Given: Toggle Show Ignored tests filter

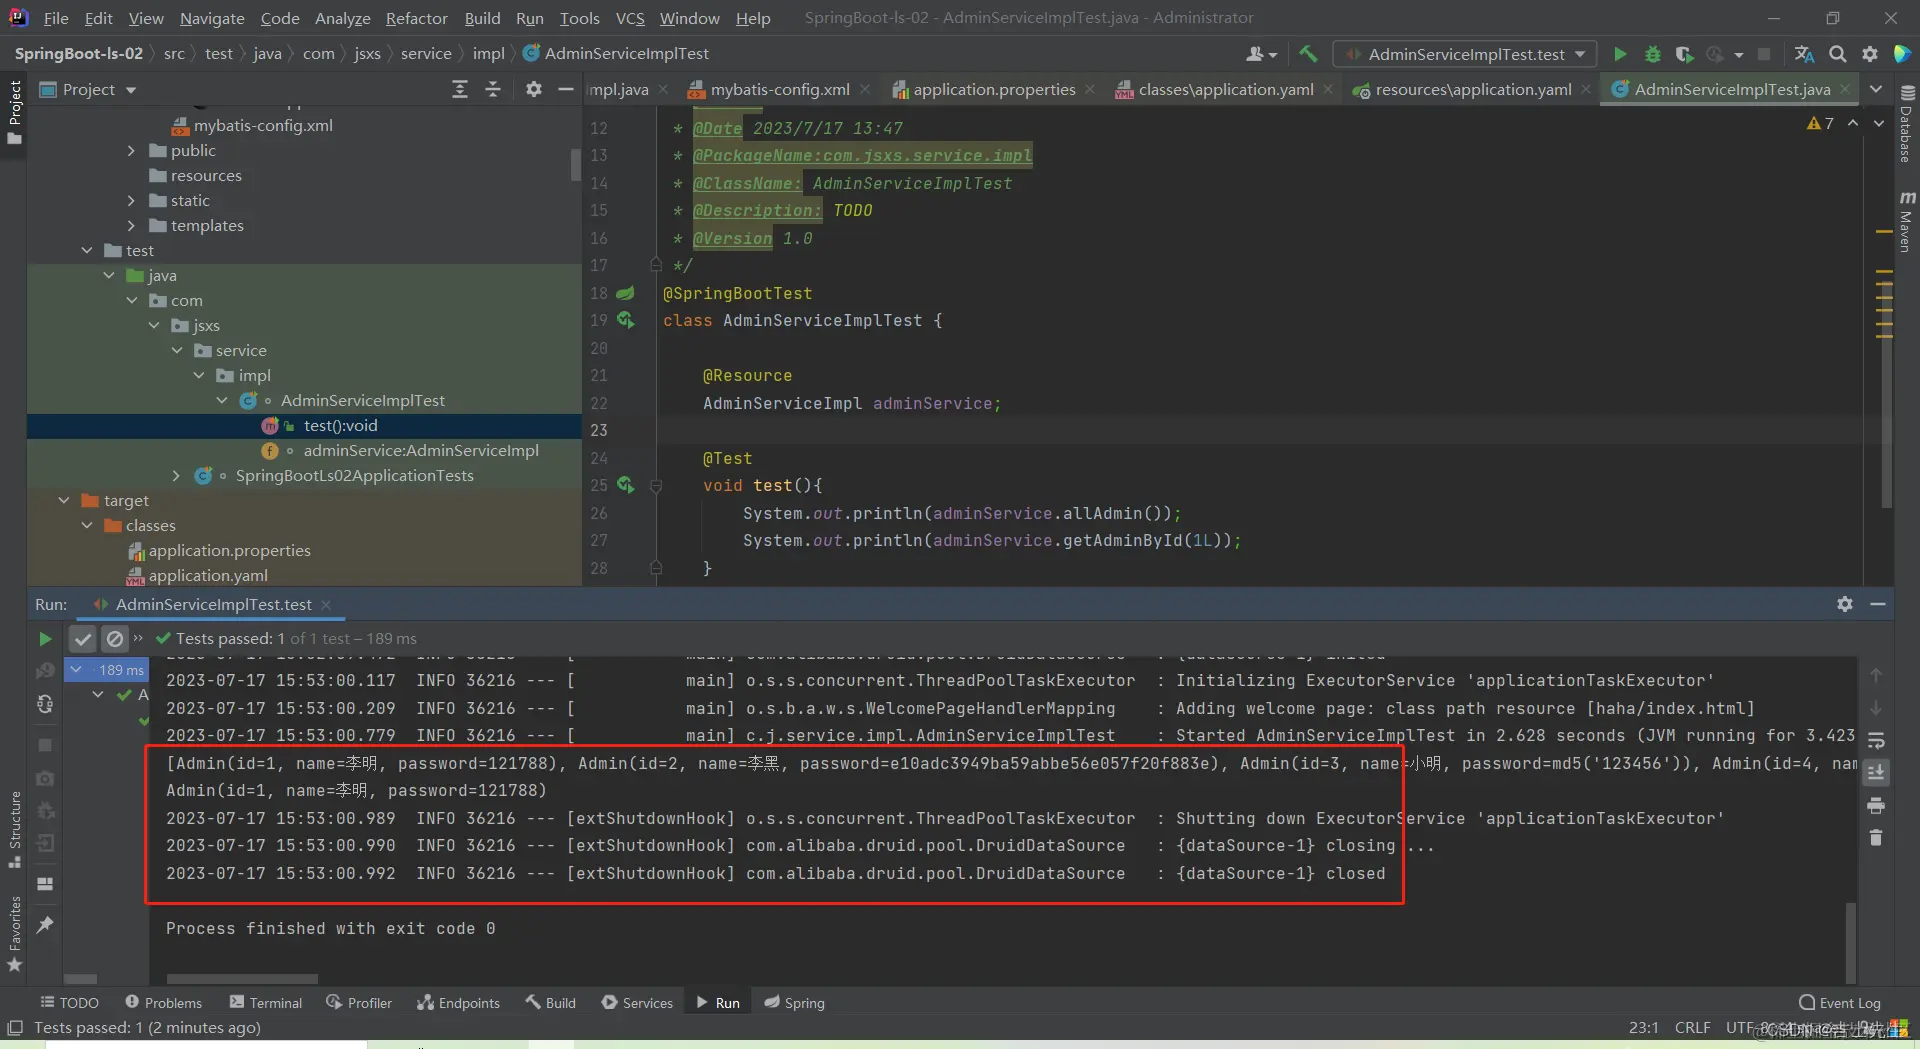Looking at the screenshot, I should 115,638.
